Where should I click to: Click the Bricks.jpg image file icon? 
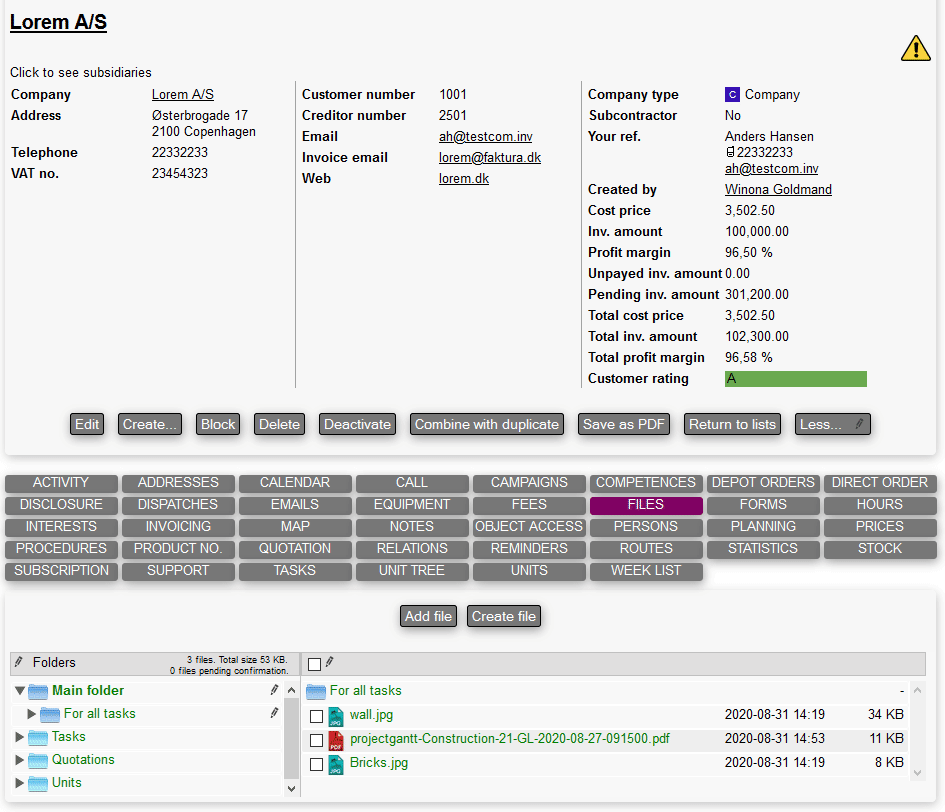[336, 764]
